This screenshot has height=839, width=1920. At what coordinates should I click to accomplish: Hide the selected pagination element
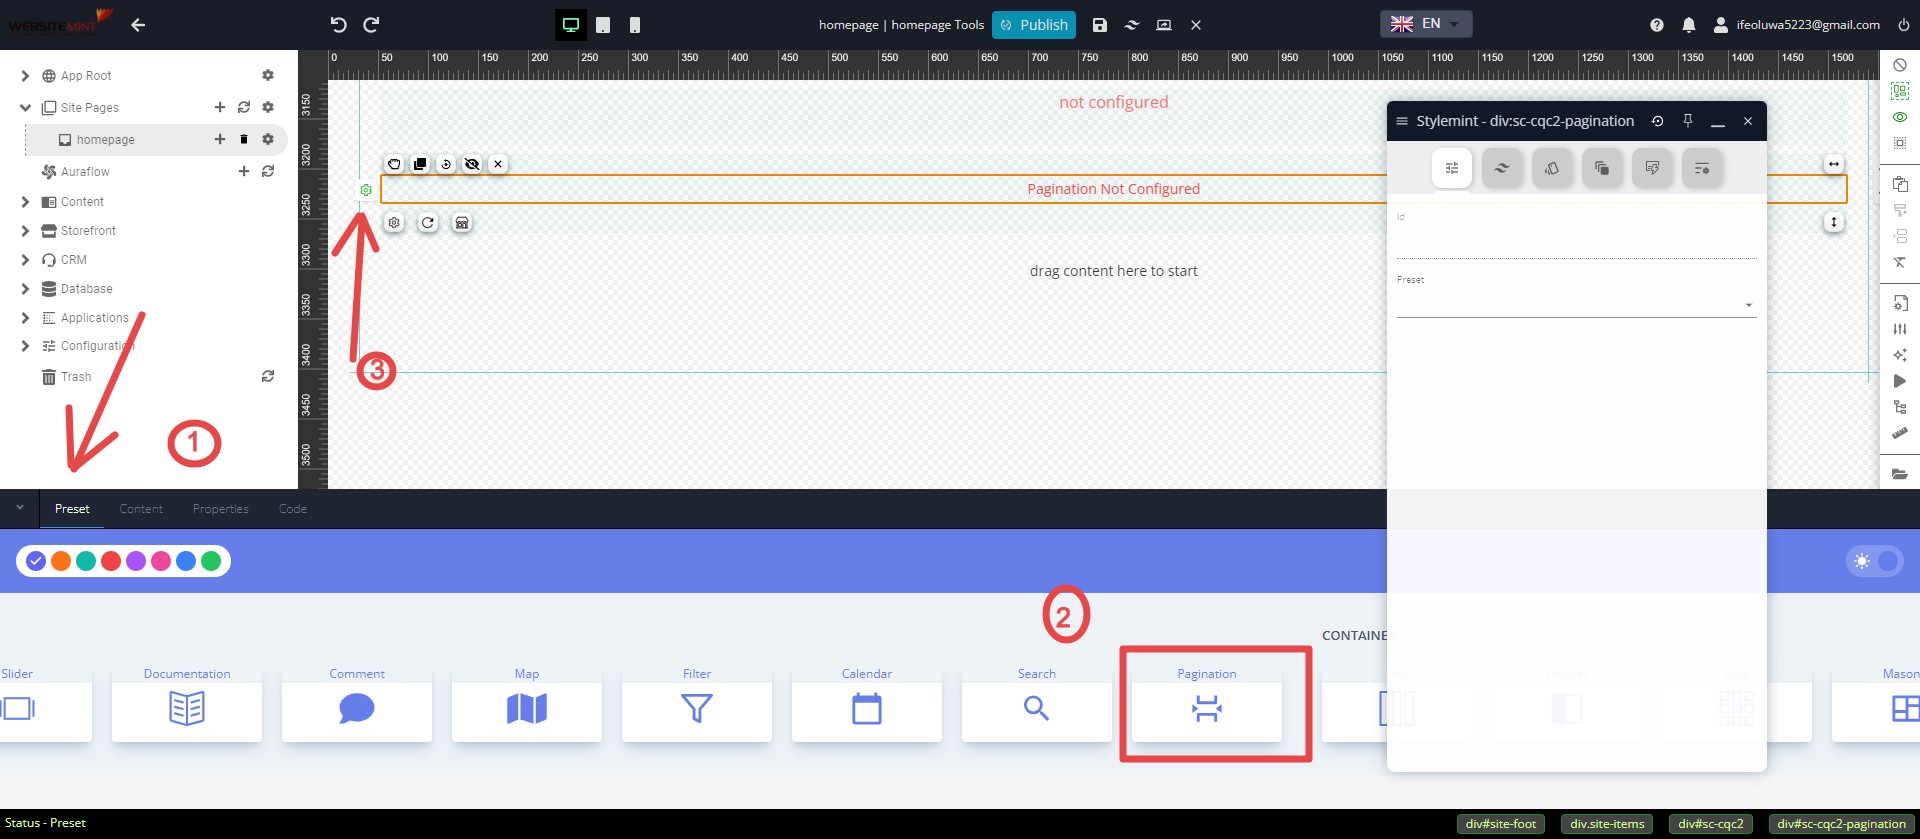tap(472, 164)
